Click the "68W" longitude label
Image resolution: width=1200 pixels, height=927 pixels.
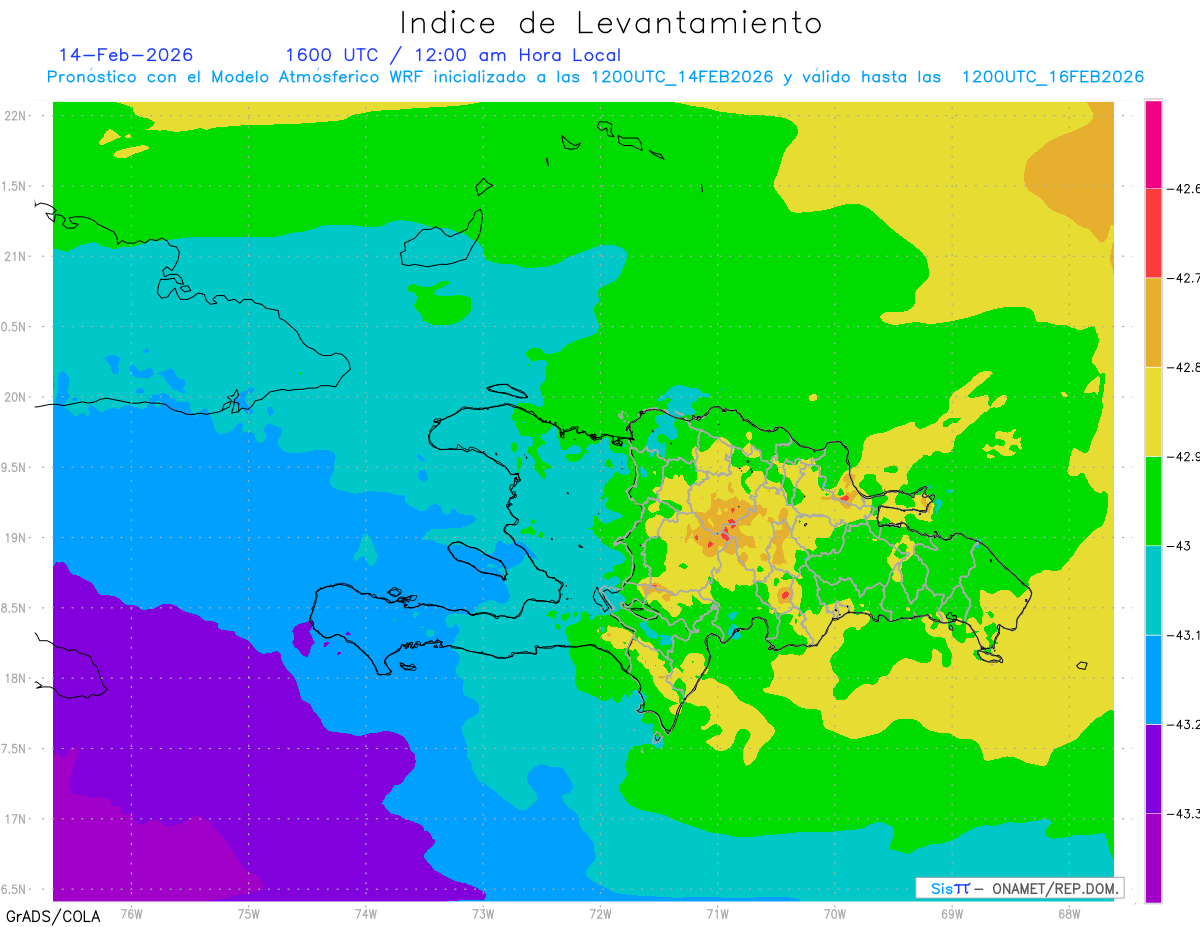(1069, 913)
